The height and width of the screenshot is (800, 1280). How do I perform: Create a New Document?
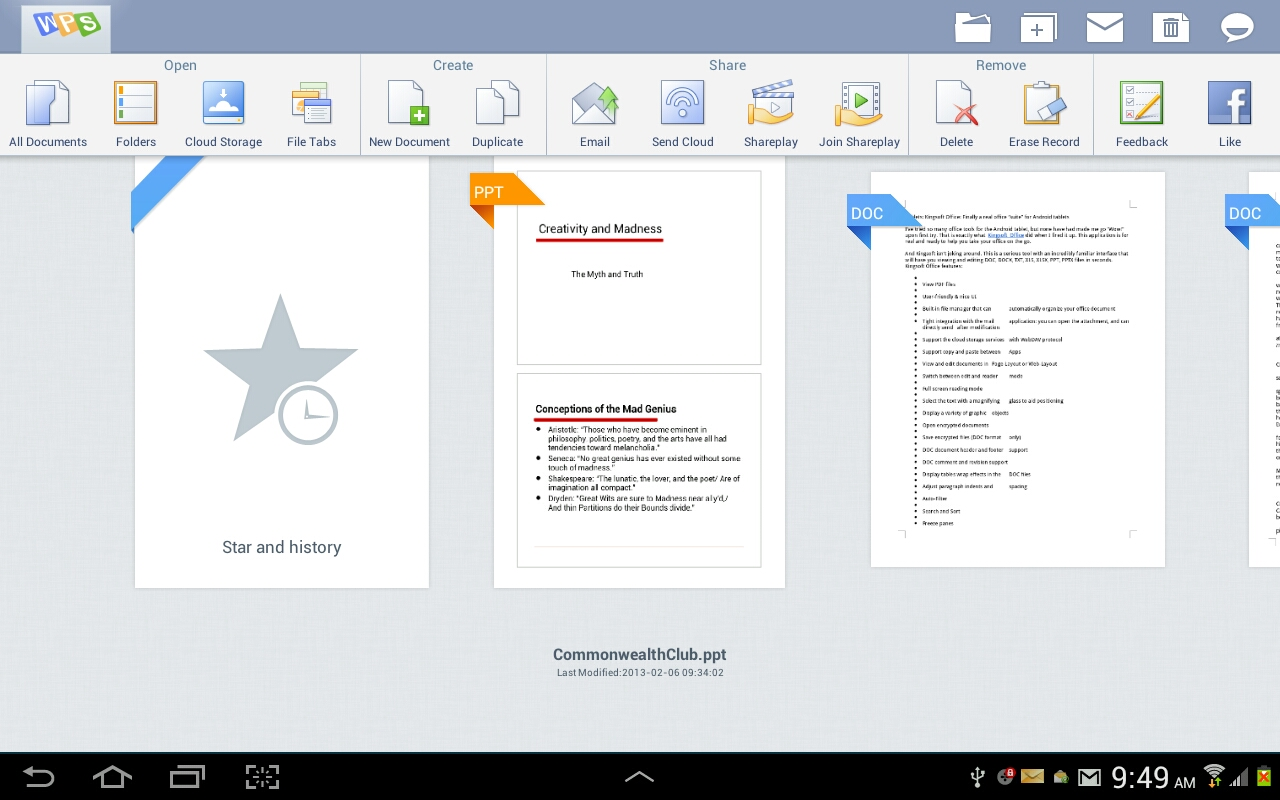coord(409,110)
